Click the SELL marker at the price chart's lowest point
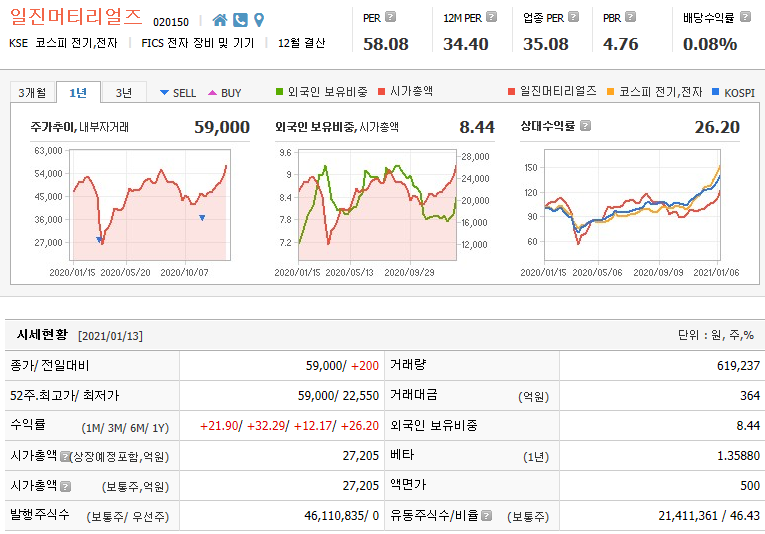Screen dimensions: 765x534 tap(99, 239)
